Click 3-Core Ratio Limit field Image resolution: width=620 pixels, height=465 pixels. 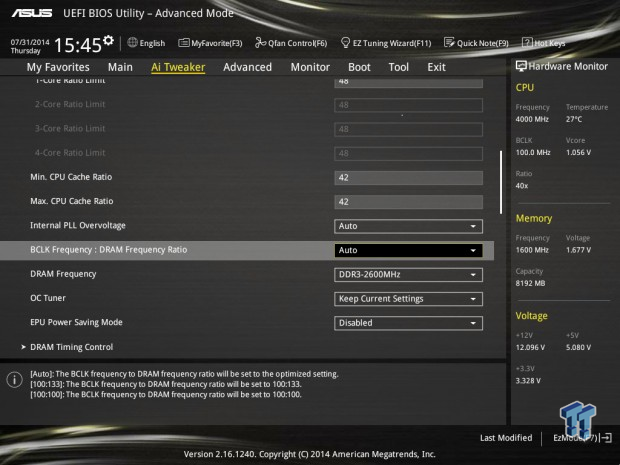tap(408, 129)
